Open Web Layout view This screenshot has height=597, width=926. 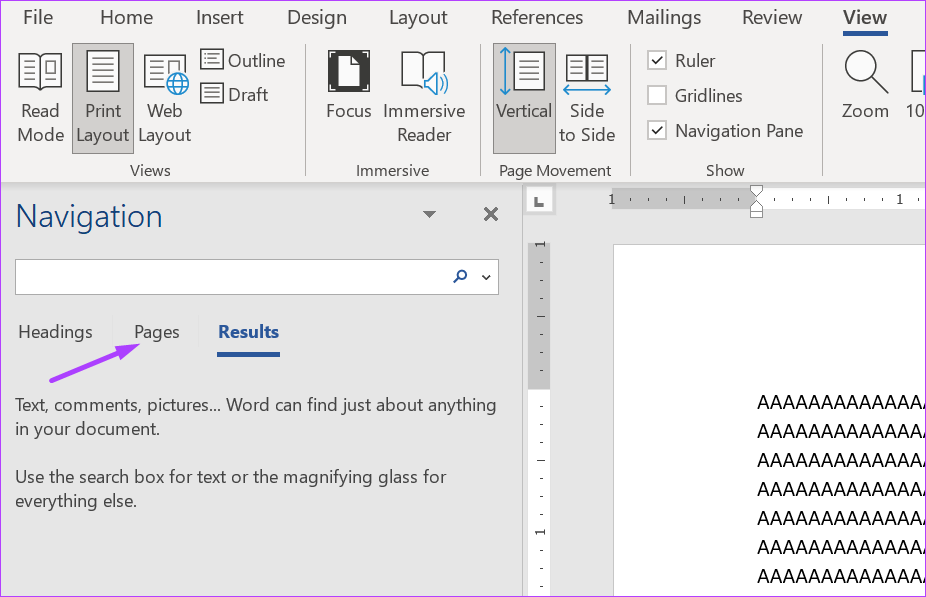165,97
